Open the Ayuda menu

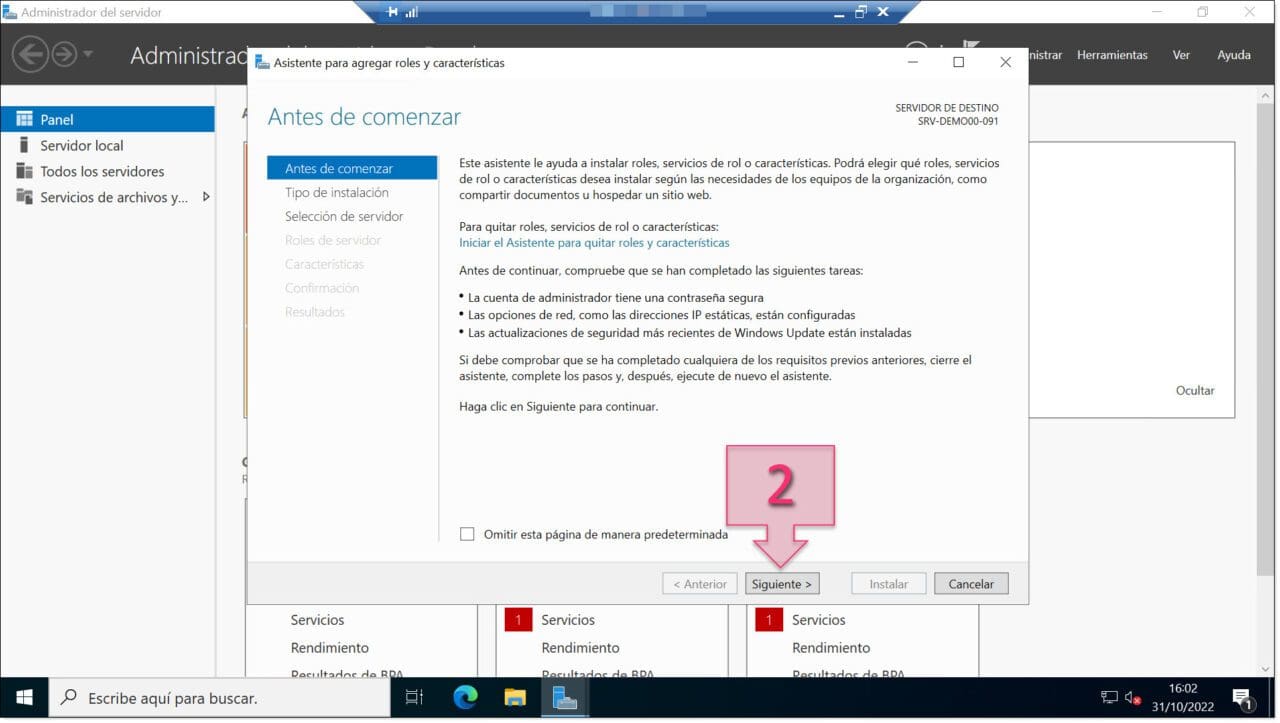1234,55
